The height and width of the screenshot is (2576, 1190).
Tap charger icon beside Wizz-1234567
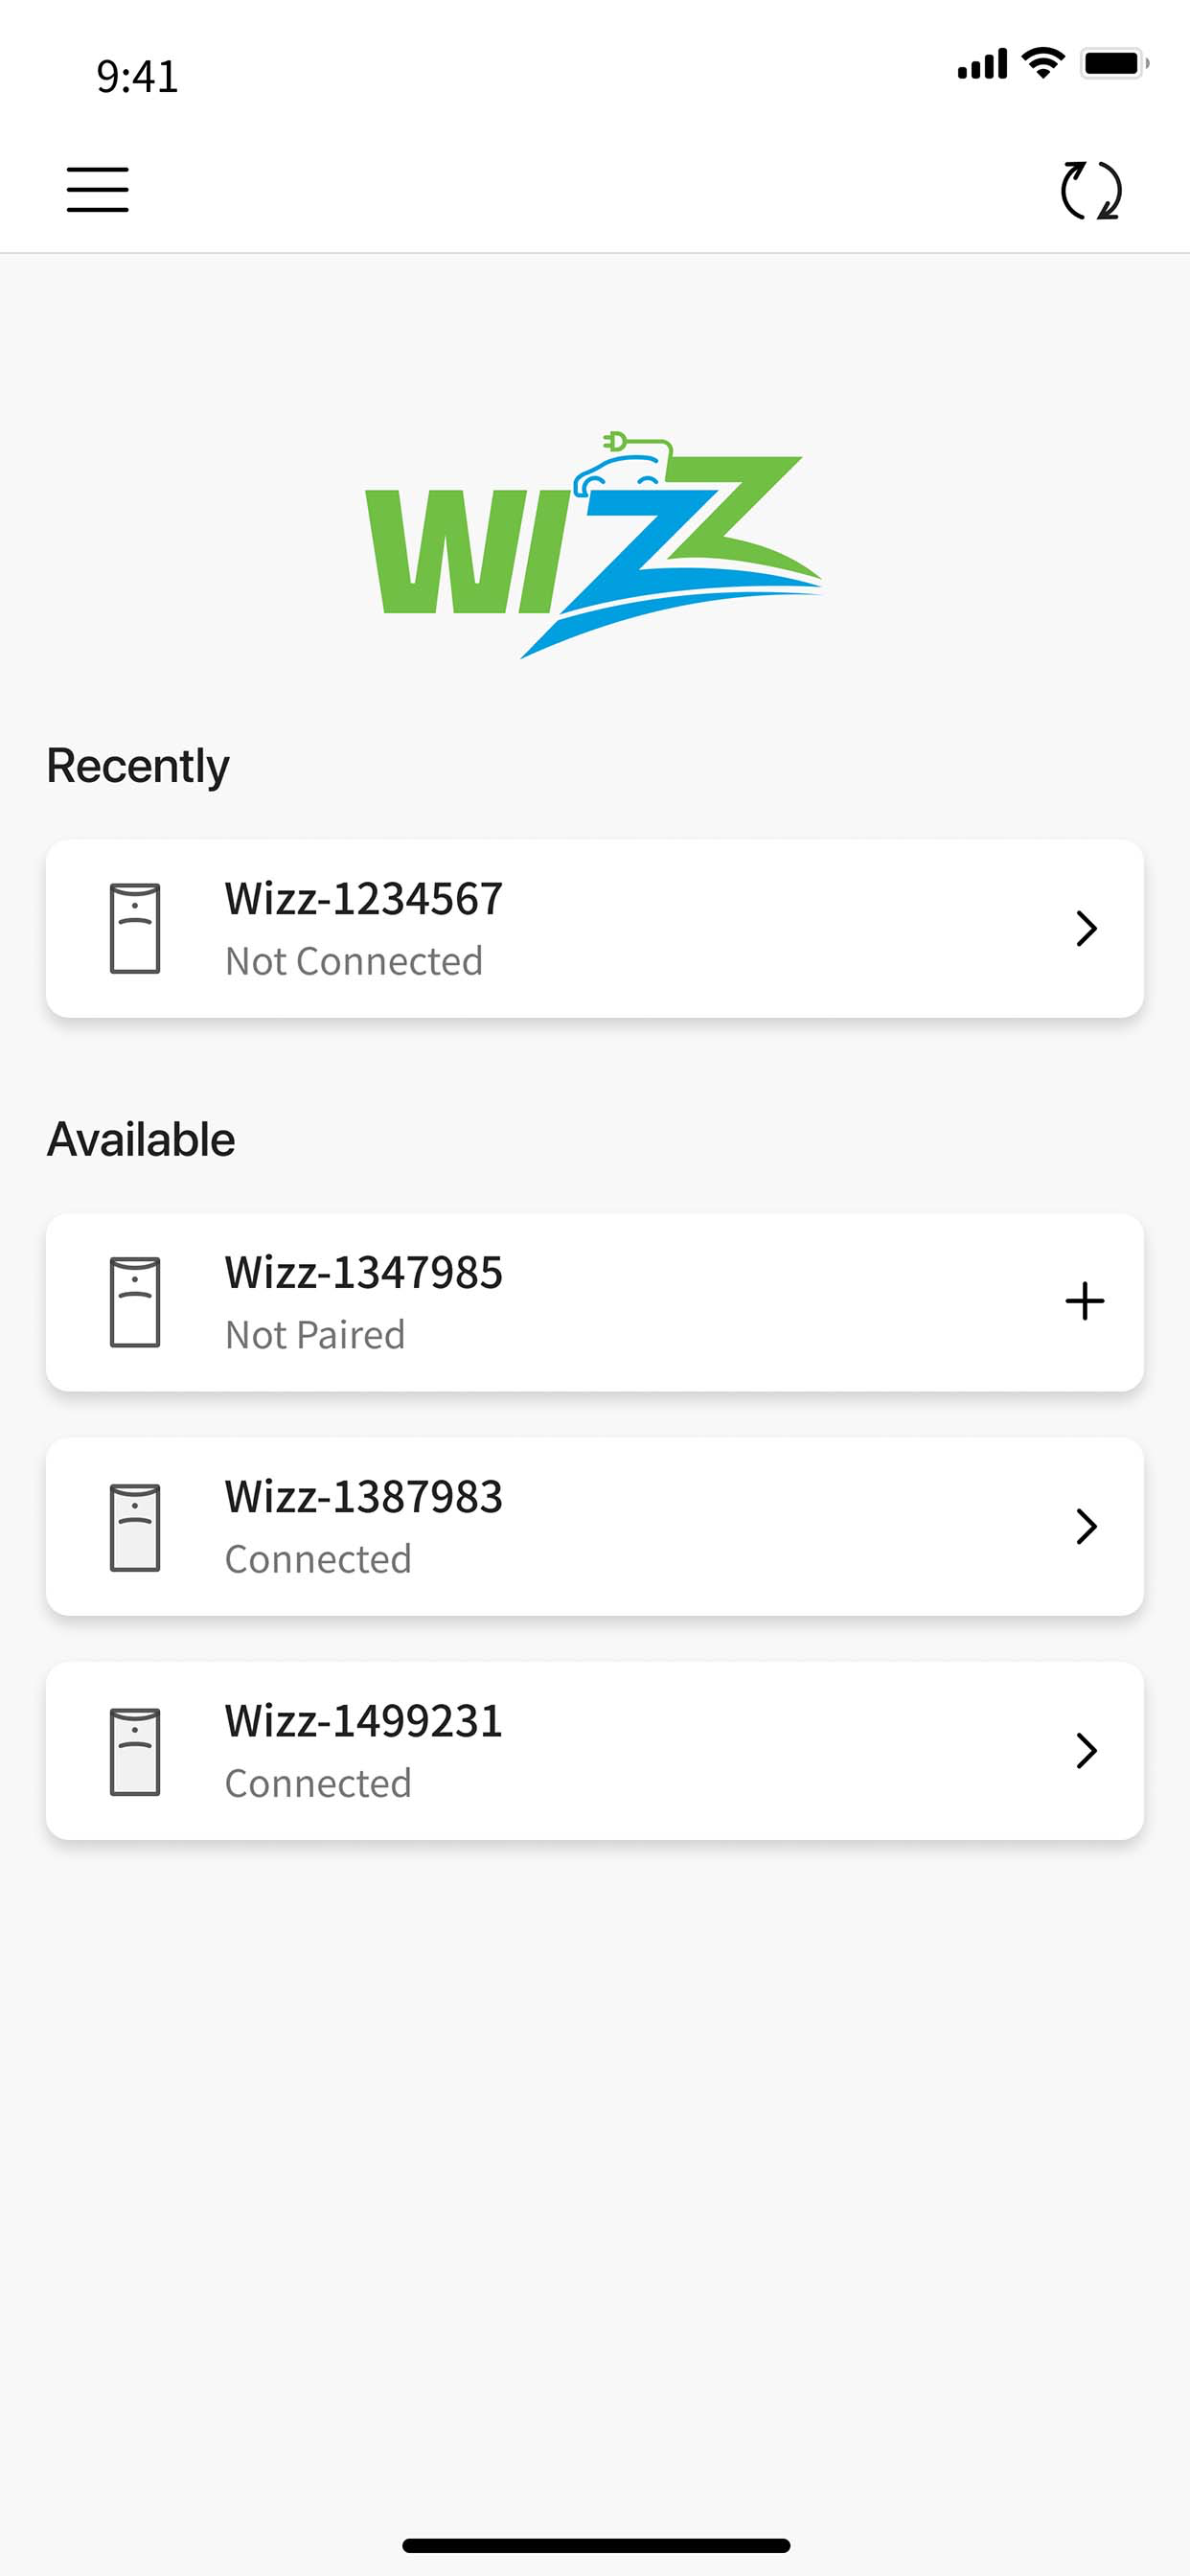pos(135,928)
